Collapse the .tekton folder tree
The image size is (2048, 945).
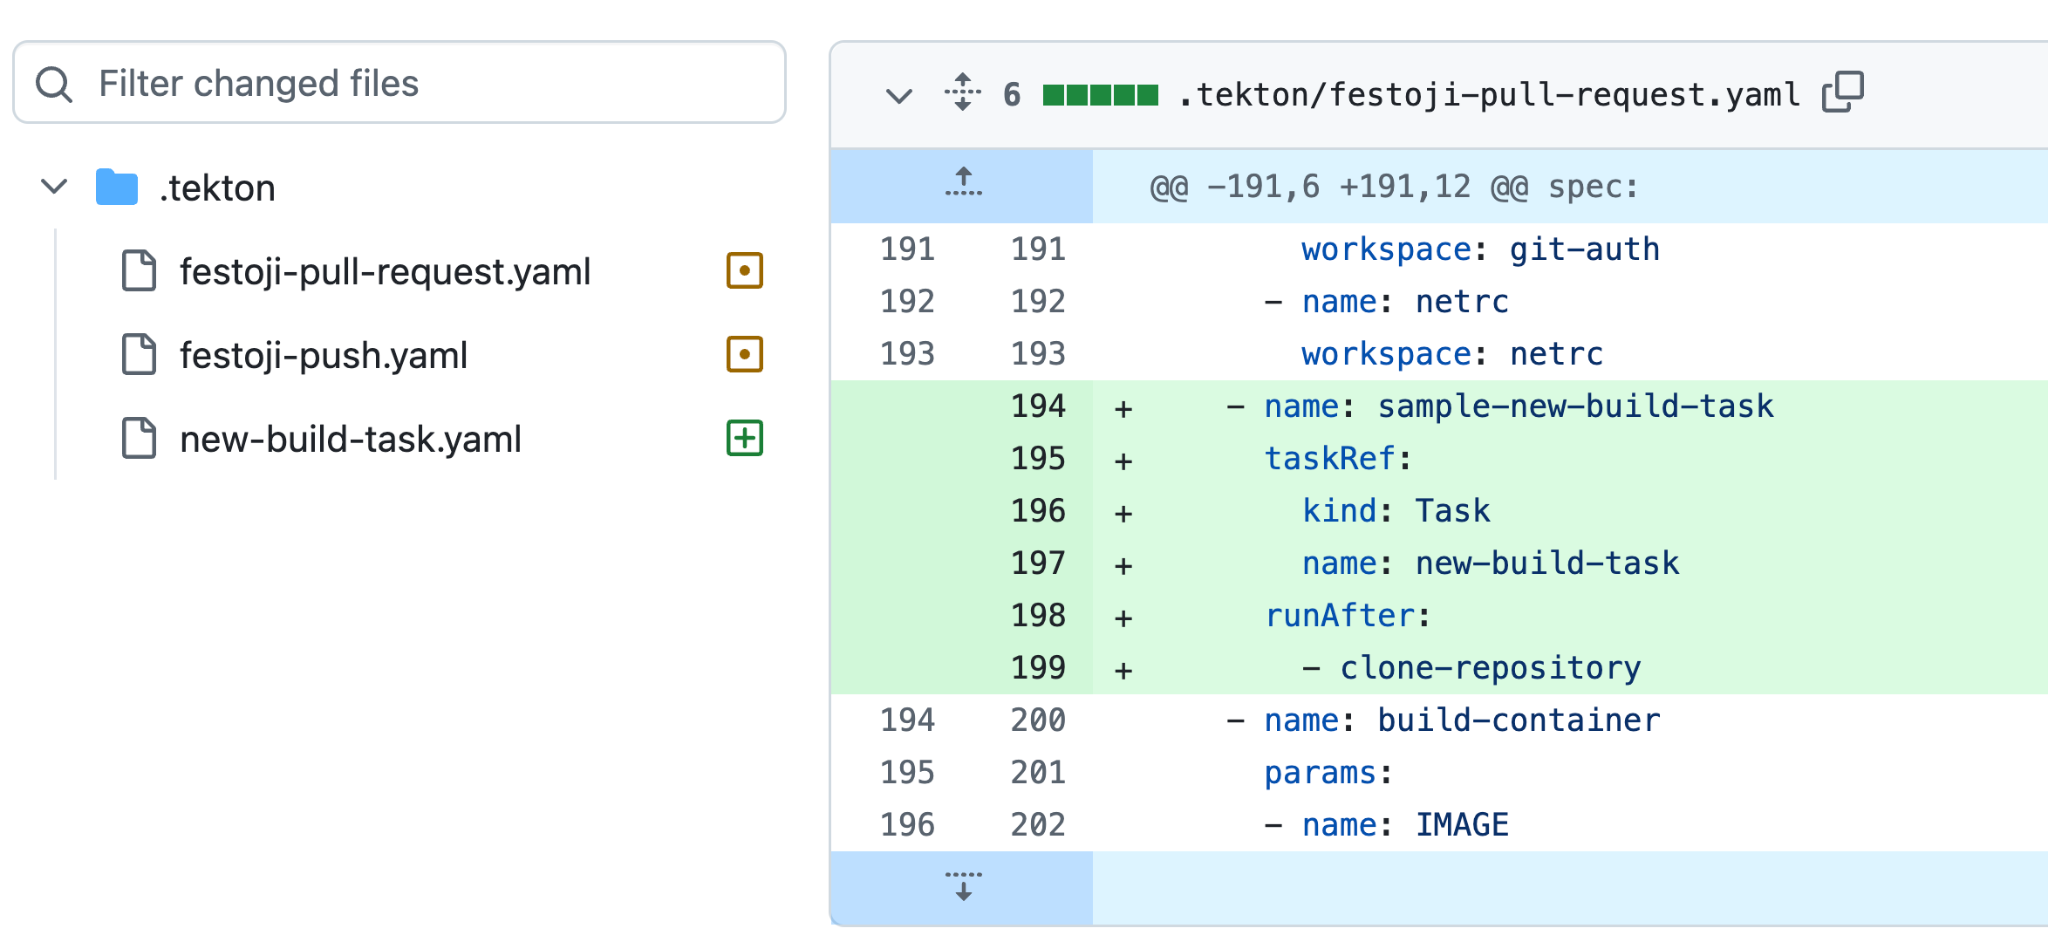(x=54, y=187)
